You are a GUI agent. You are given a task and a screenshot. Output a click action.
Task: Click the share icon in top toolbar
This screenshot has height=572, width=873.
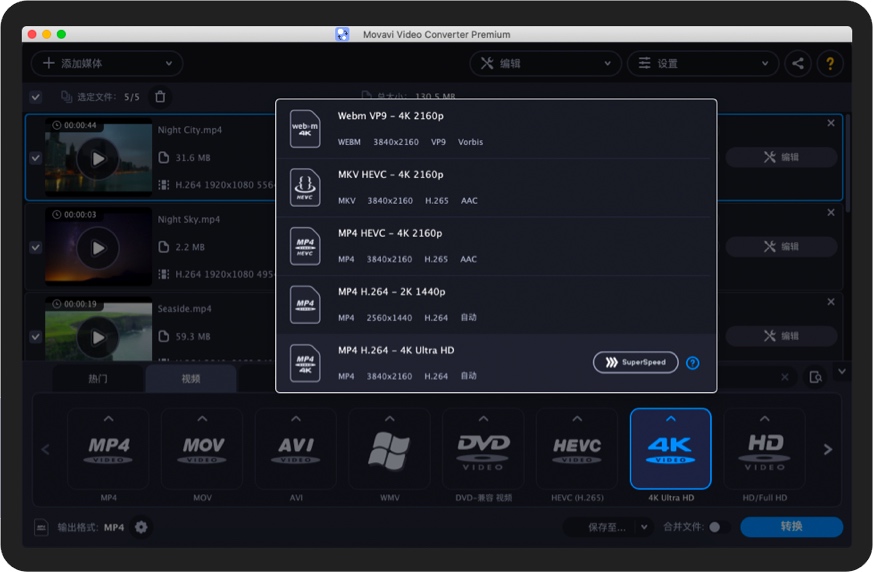[798, 63]
